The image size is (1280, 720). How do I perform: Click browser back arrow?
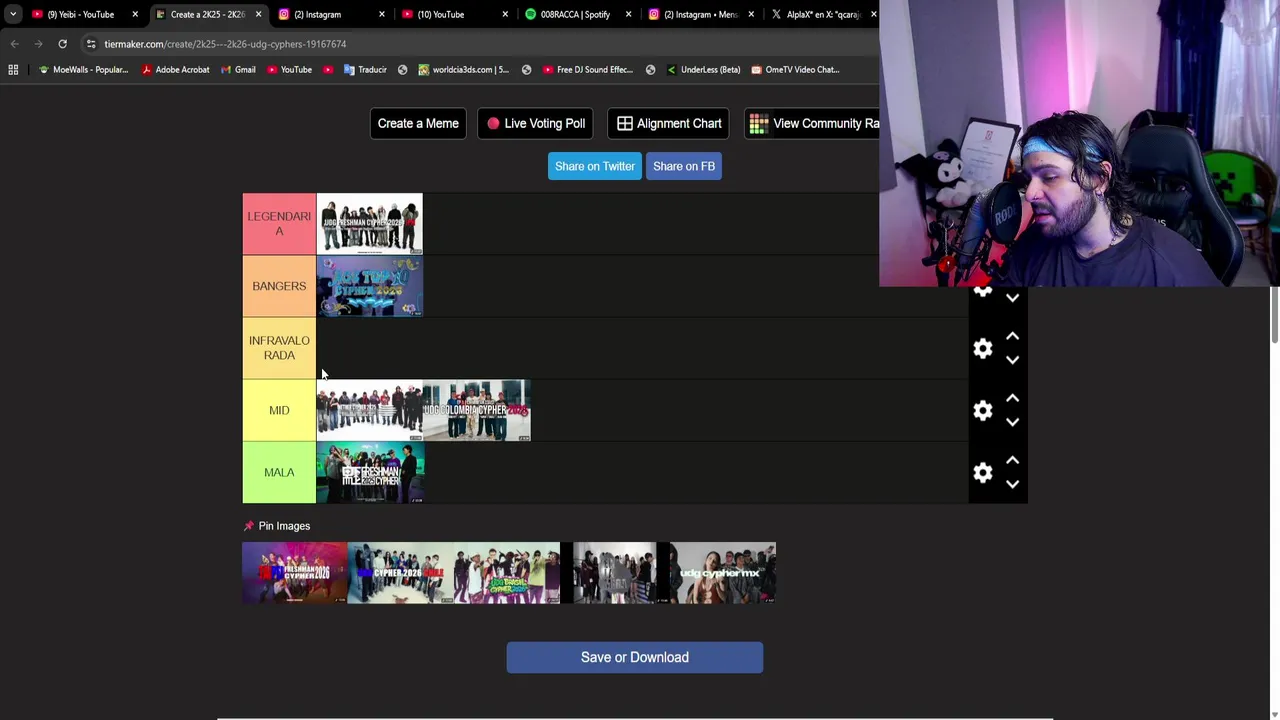point(14,44)
